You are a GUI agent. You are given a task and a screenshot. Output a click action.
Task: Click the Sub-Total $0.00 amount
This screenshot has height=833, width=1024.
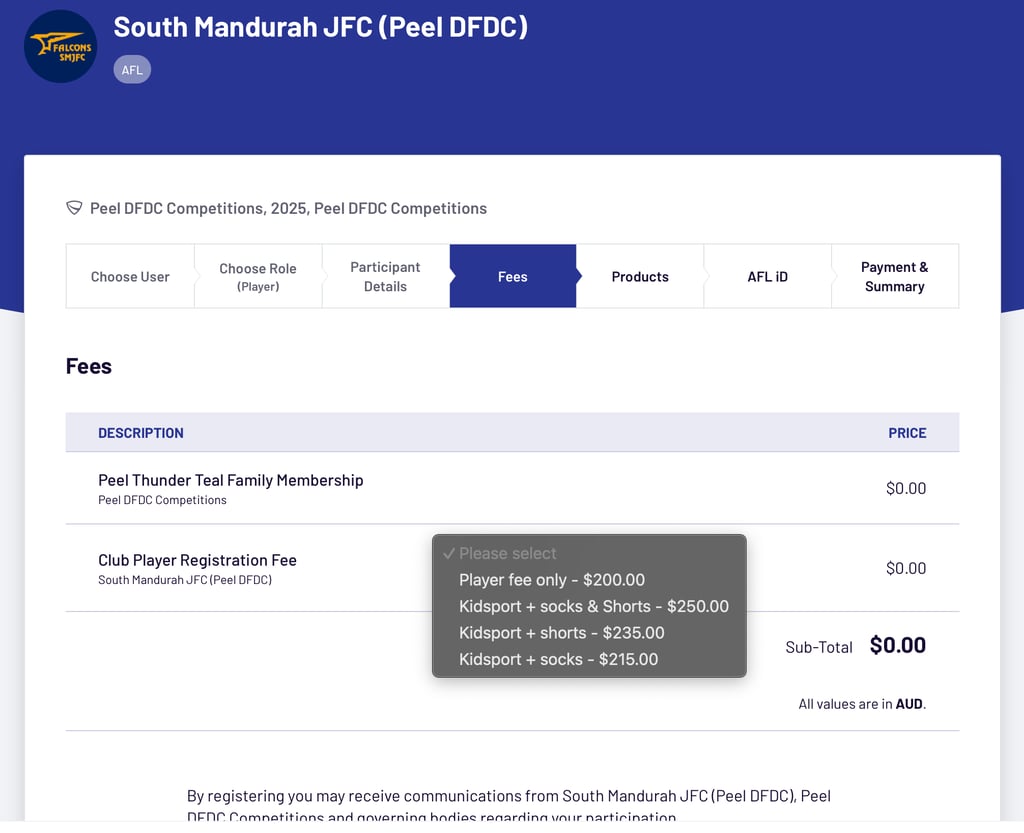pyautogui.click(x=897, y=646)
